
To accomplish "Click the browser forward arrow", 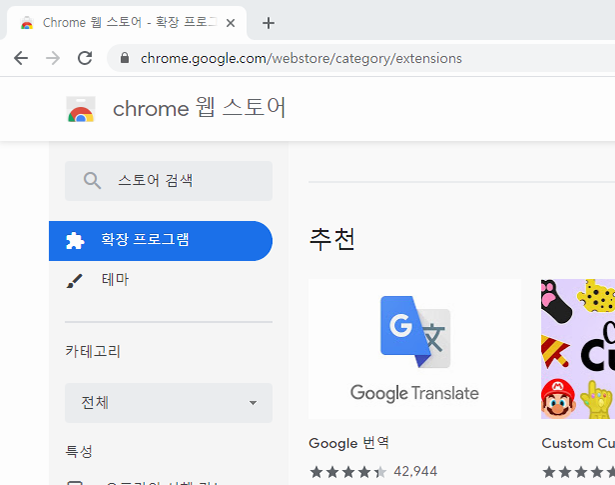I will (53, 58).
